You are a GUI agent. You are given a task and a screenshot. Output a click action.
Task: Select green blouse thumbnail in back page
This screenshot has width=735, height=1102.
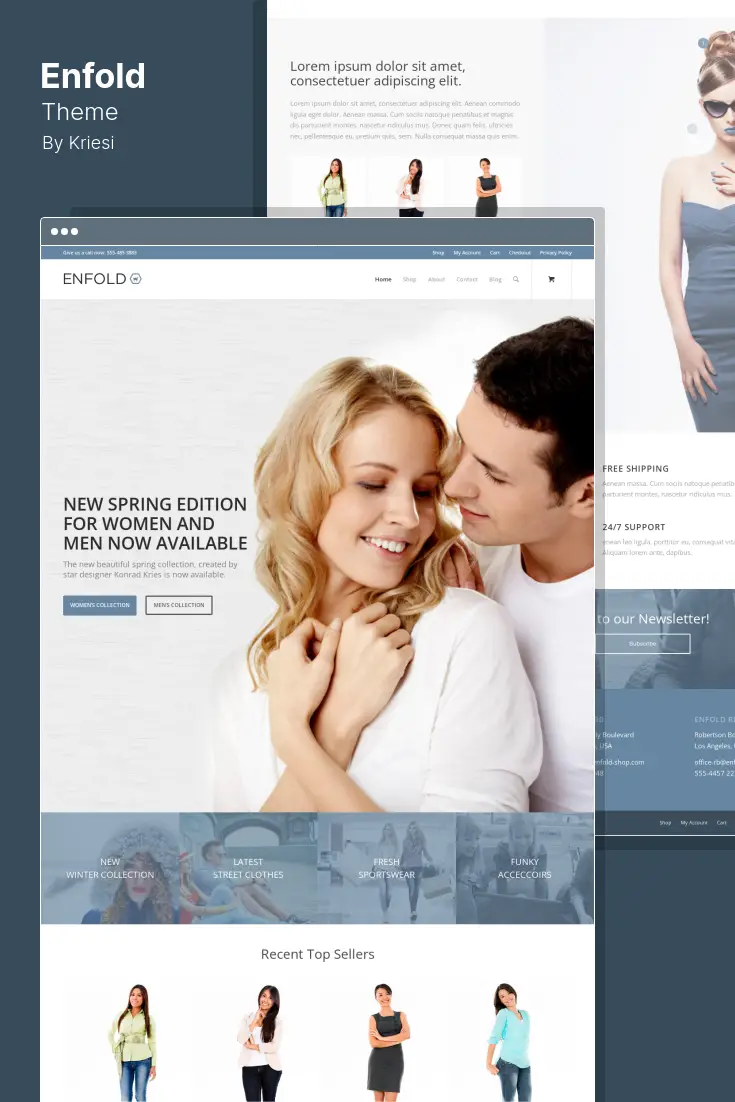click(x=334, y=187)
